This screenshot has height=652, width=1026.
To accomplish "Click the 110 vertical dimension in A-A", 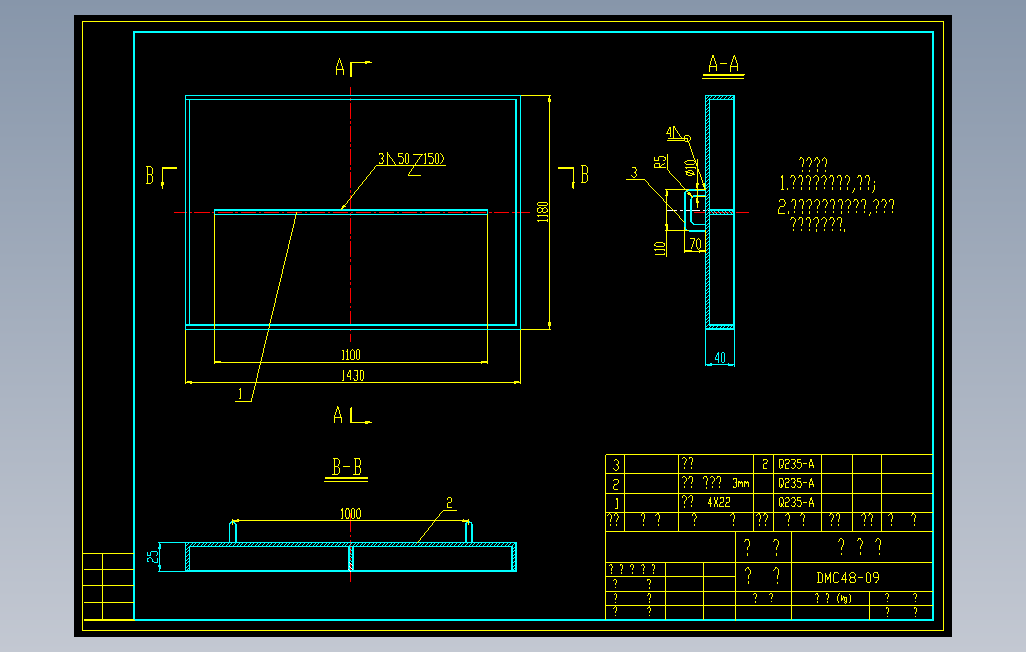I will point(660,248).
